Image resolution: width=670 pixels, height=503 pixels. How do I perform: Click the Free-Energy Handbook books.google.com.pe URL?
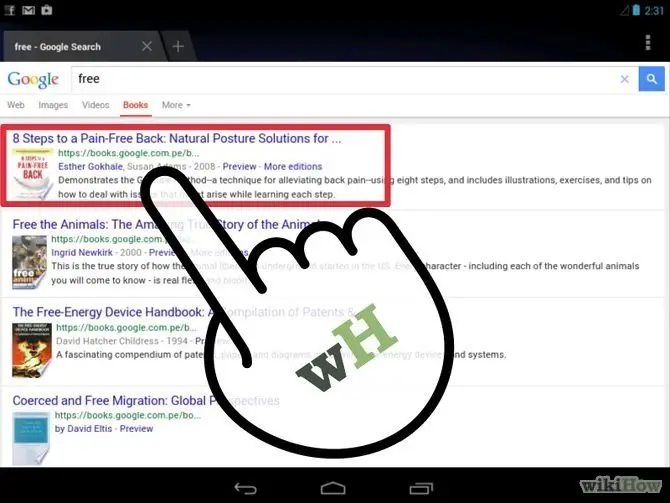126,328
